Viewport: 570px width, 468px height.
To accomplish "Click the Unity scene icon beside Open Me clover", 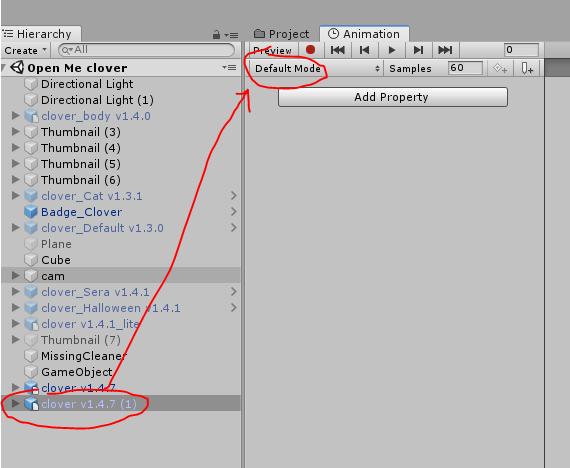I will (x=17, y=68).
